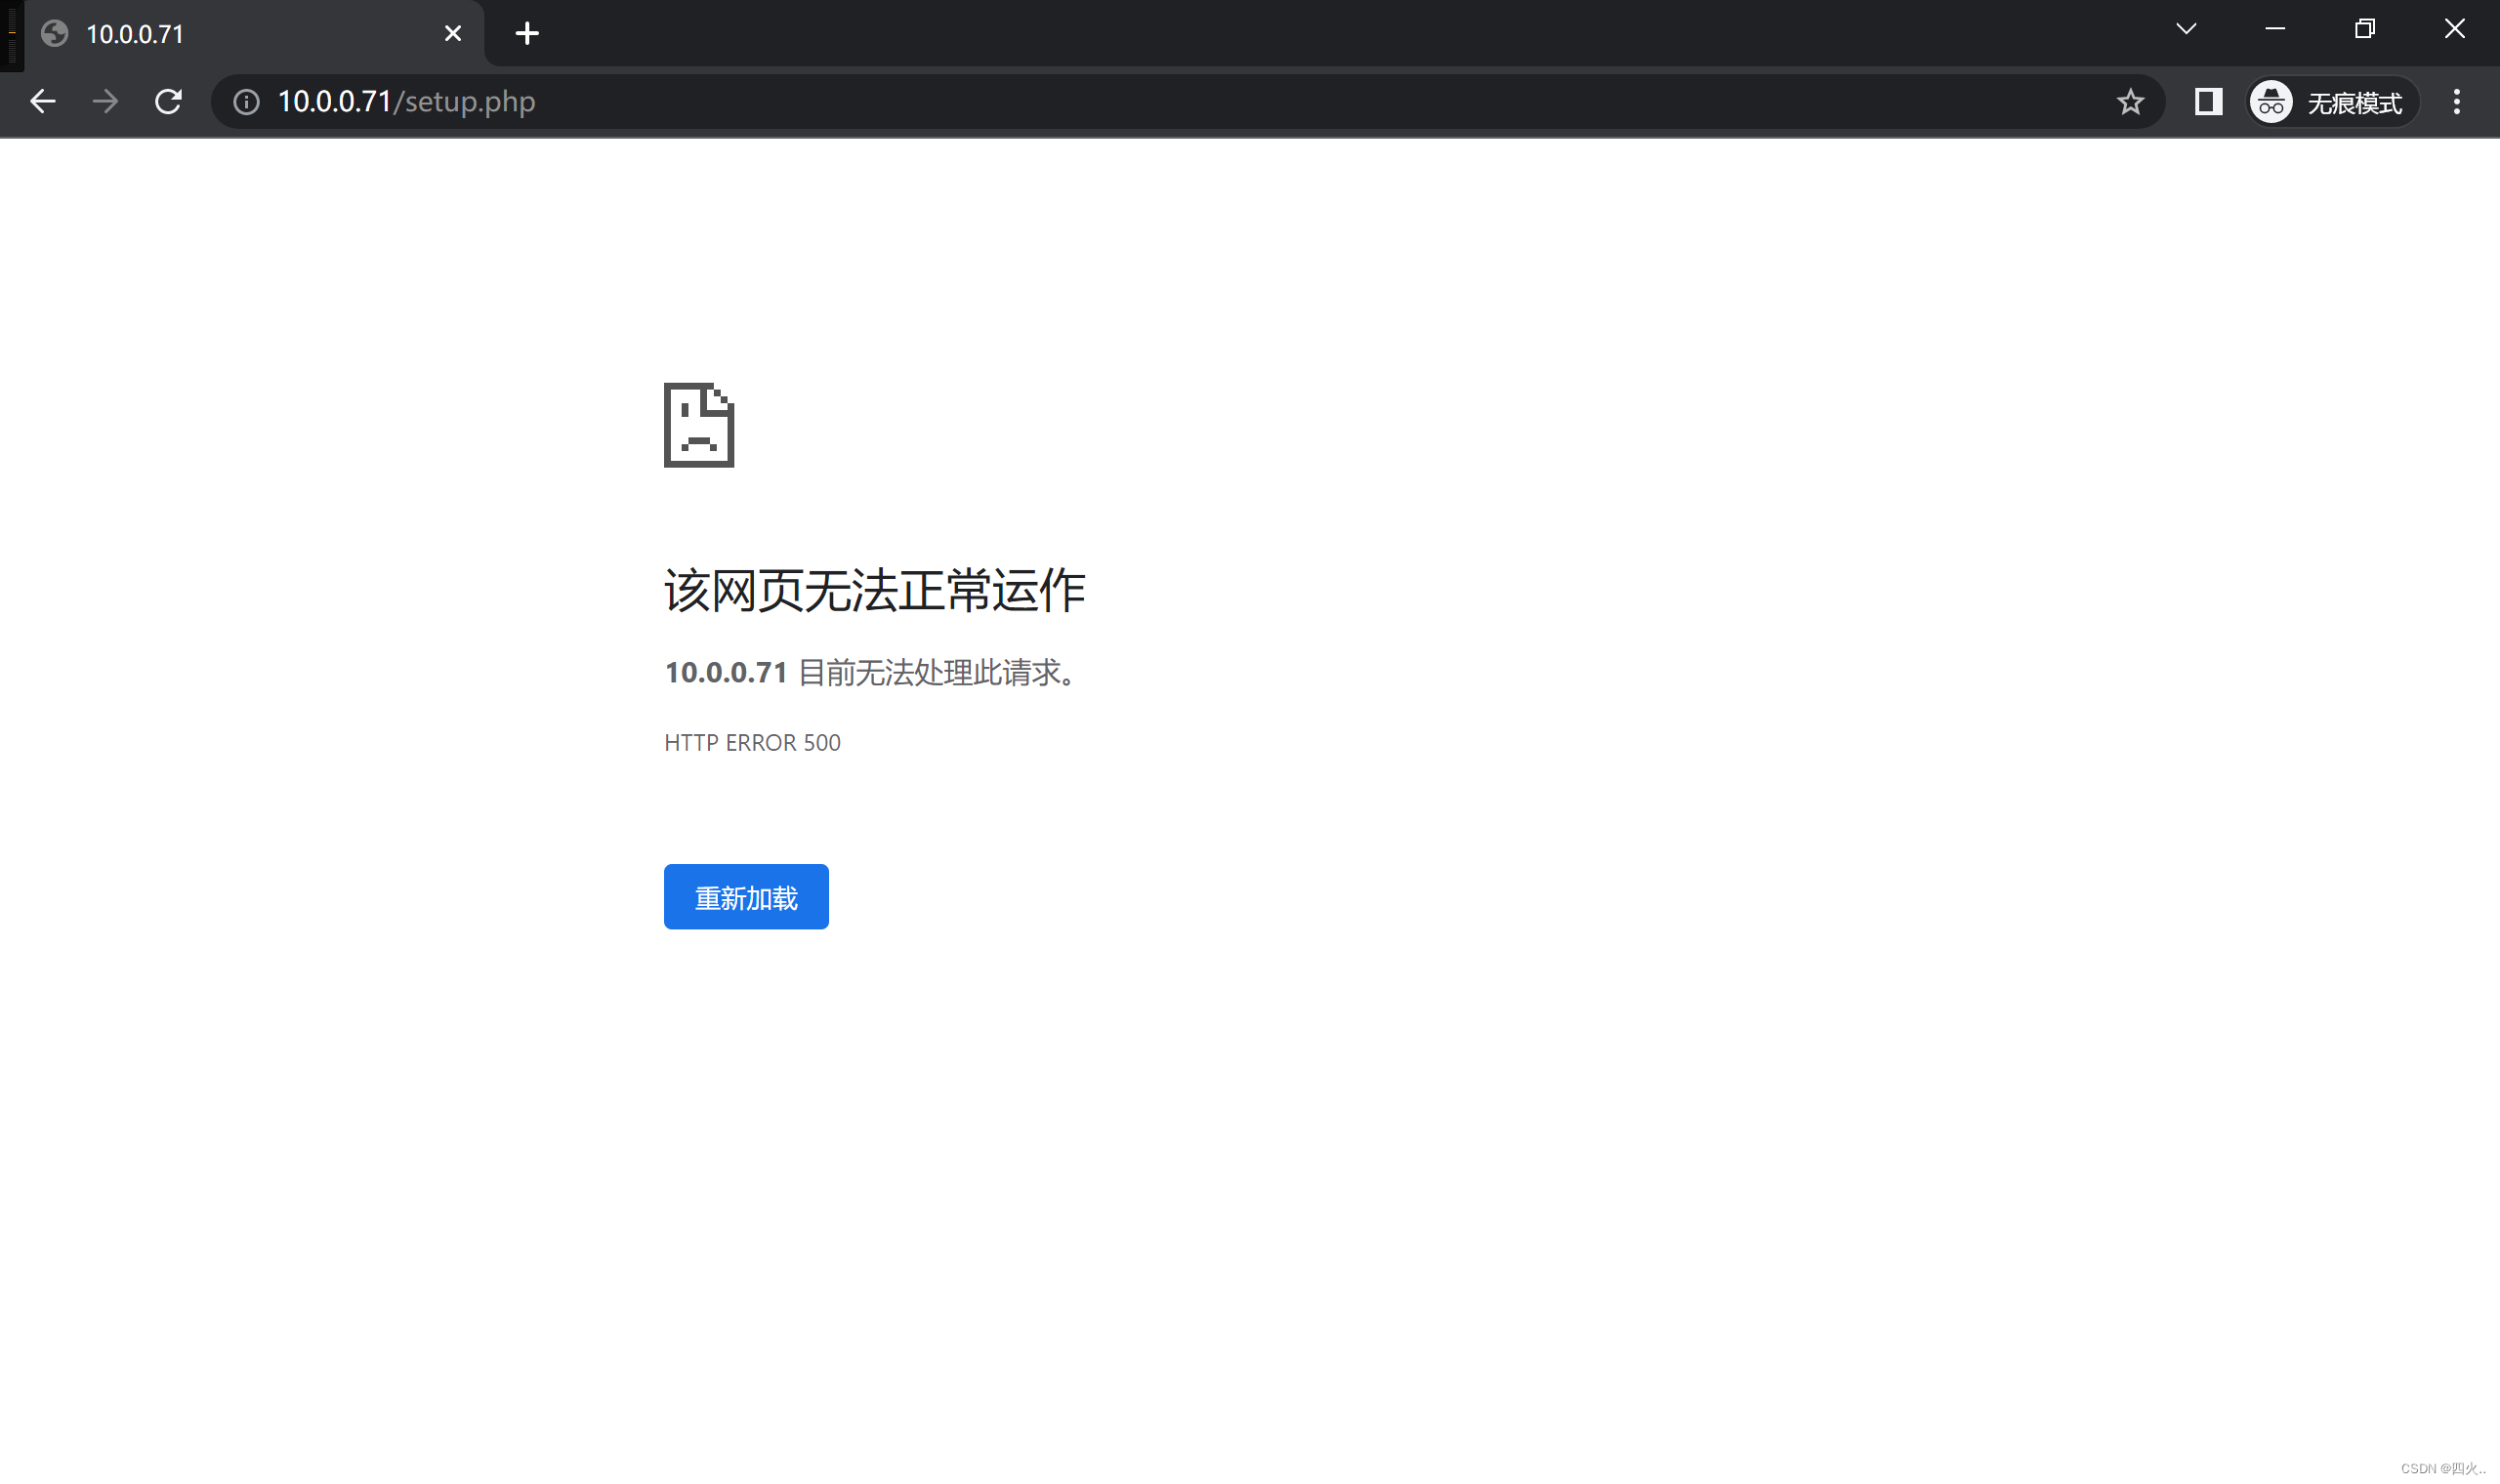Bookmark this page with the star icon

[x=2130, y=102]
